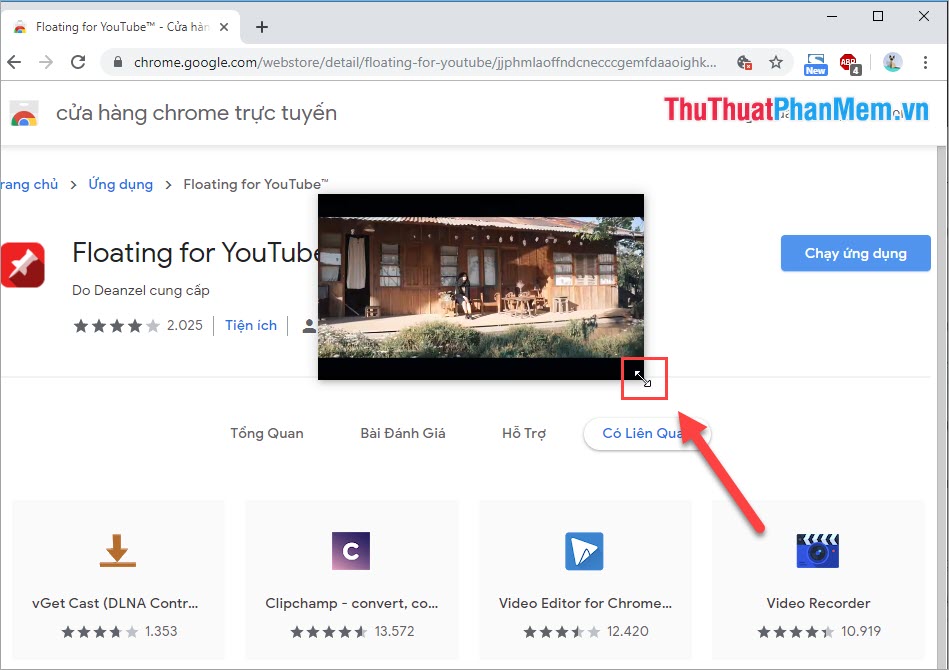Open the blocked cookies indicator icon
Viewport: 949px width, 670px height.
(745, 62)
